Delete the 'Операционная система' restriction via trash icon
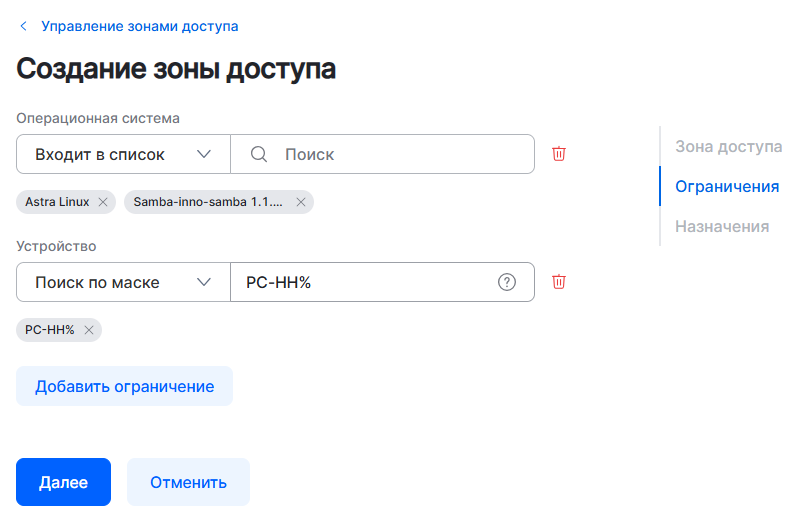The width and height of the screenshot is (801, 524). point(559,154)
